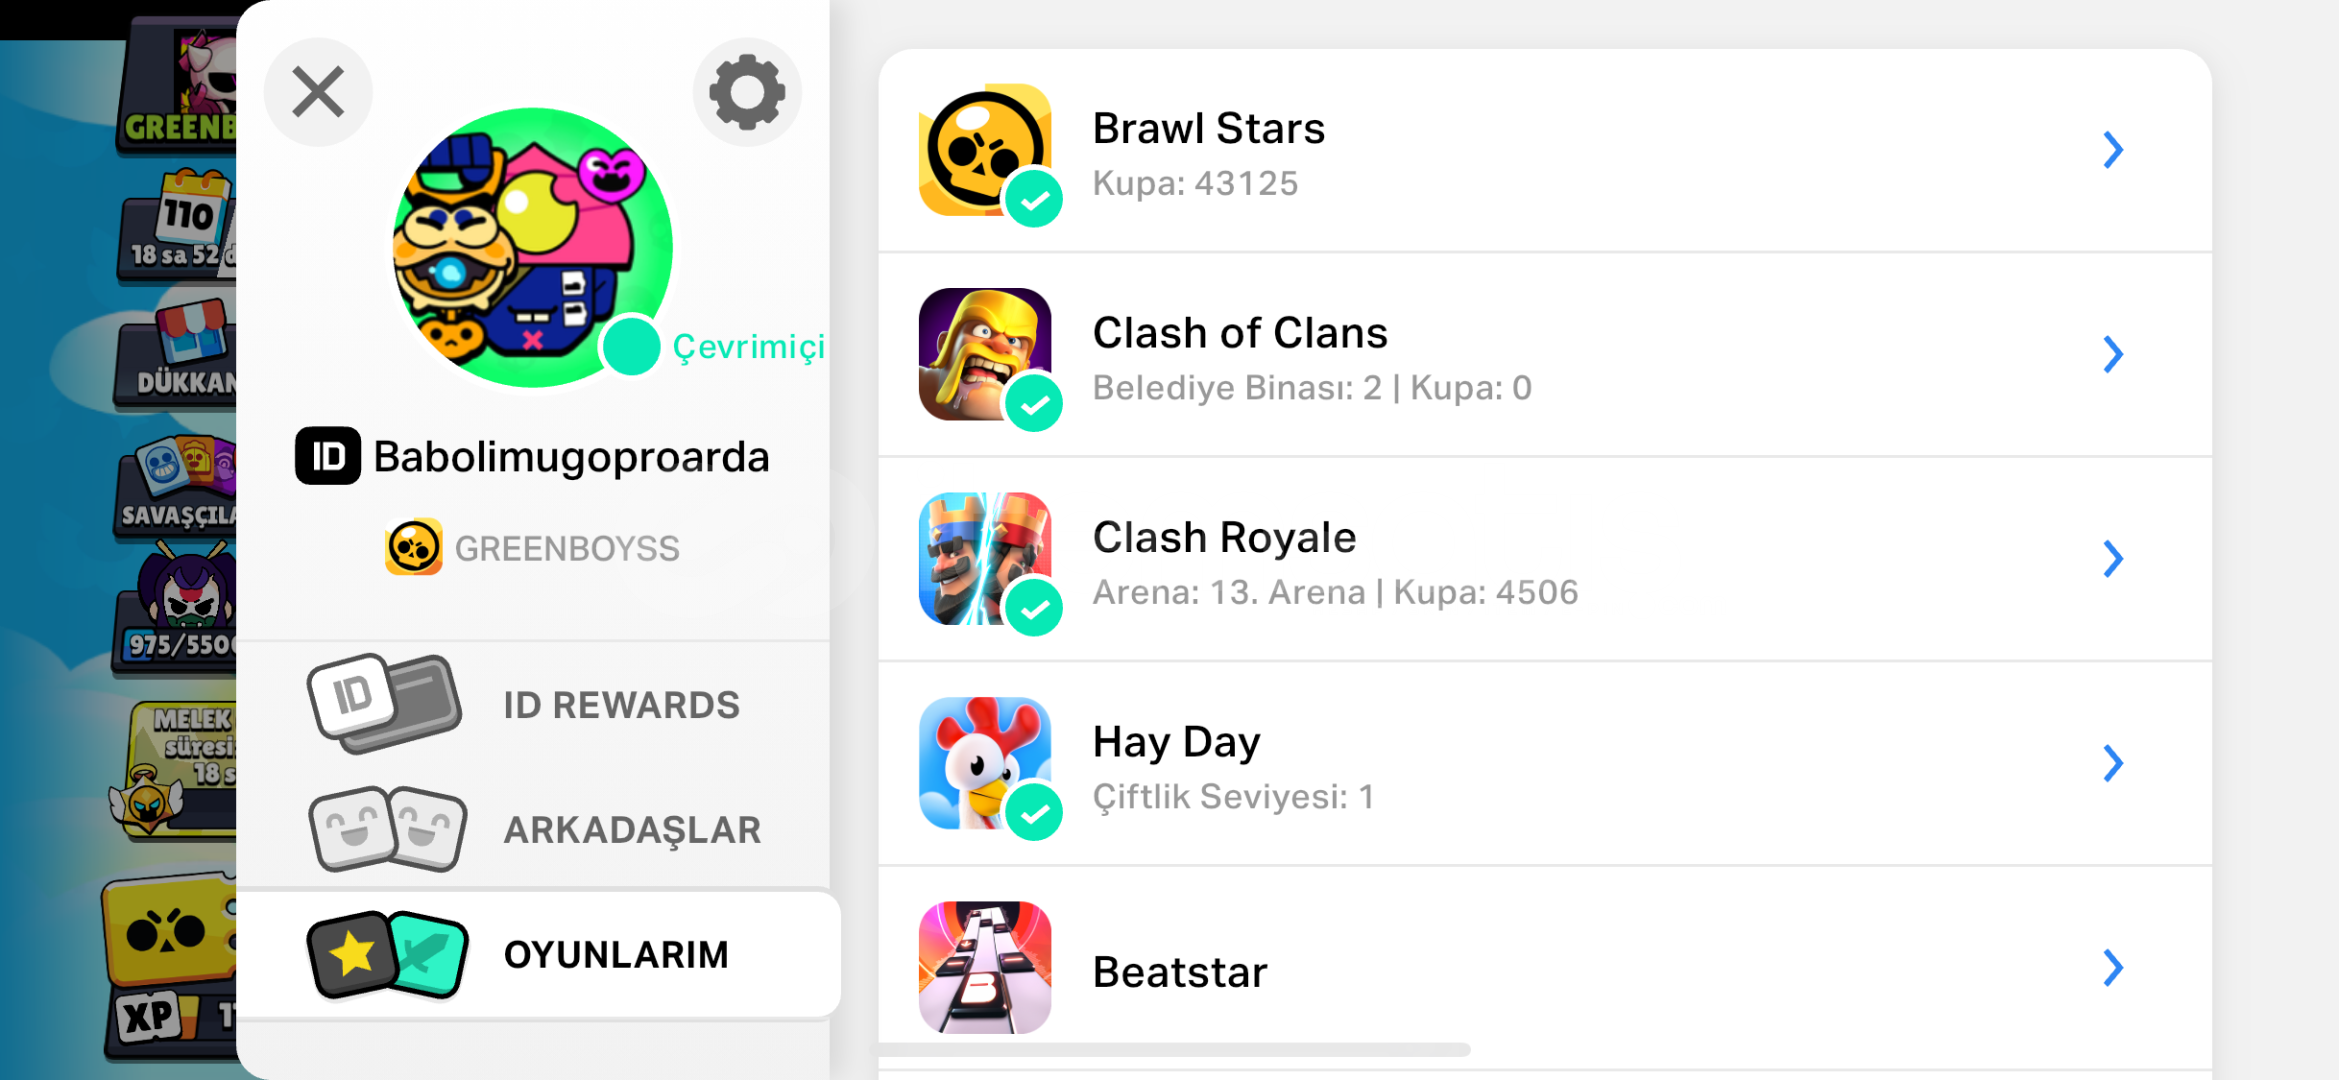
Task: Tap the Brawl Stars app icon
Action: (985, 150)
